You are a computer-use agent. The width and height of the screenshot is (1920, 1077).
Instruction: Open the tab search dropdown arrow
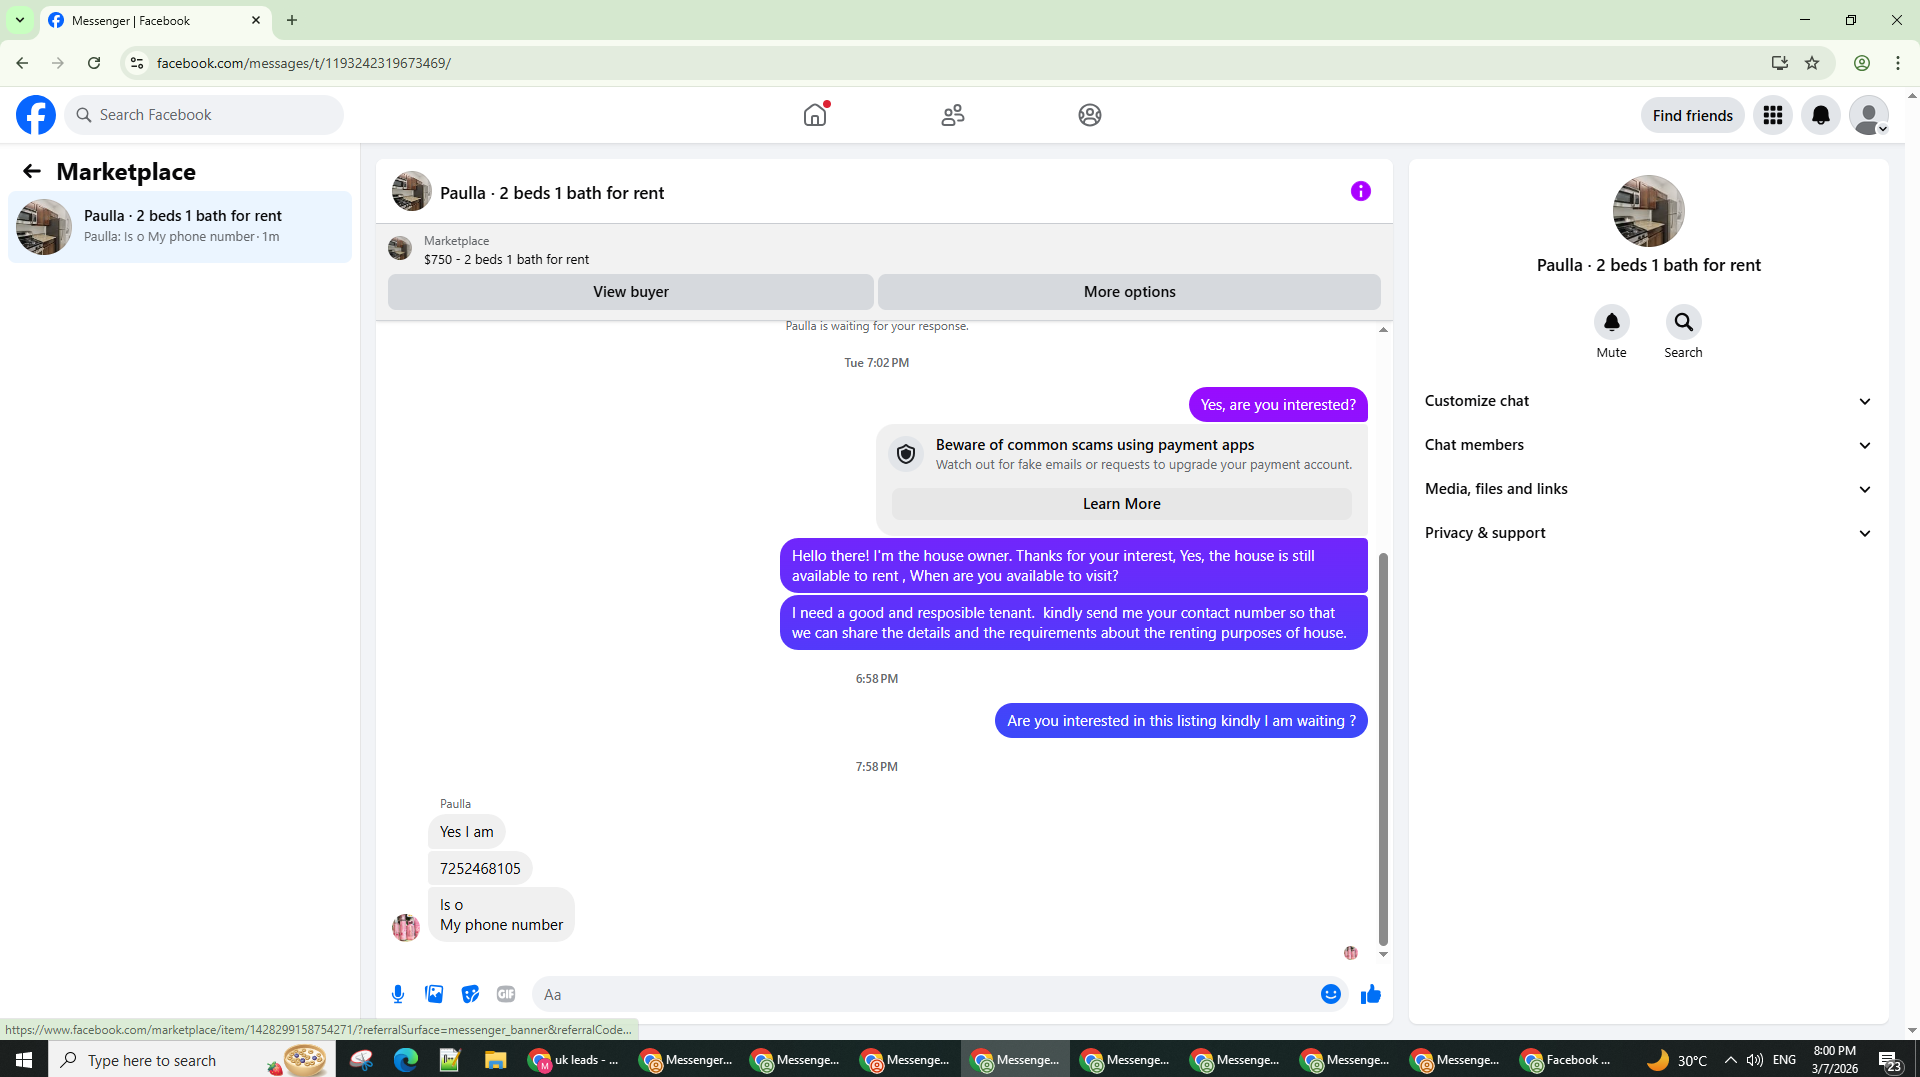[20, 20]
